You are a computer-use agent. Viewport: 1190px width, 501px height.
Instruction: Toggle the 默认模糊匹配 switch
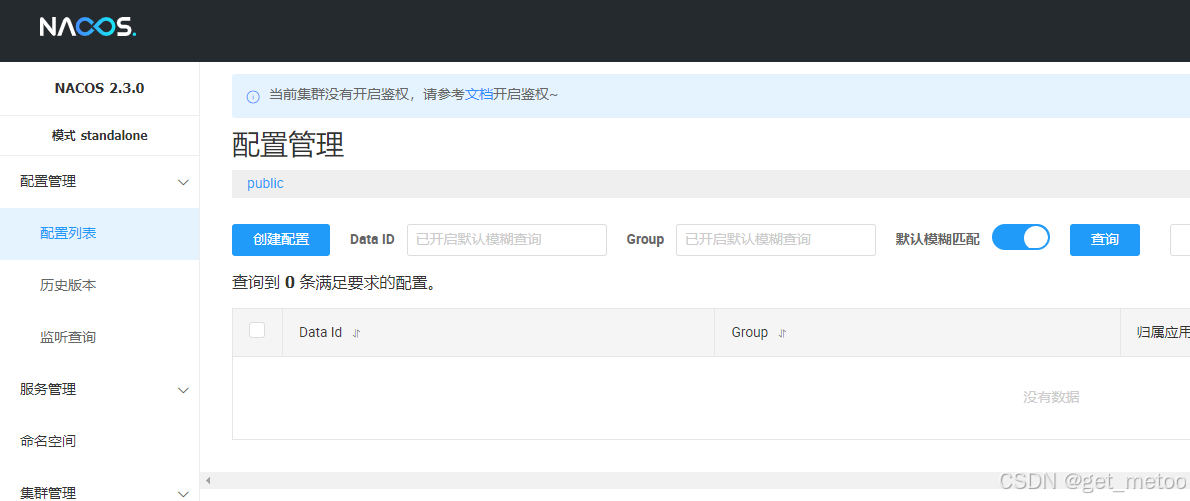[x=1021, y=238]
